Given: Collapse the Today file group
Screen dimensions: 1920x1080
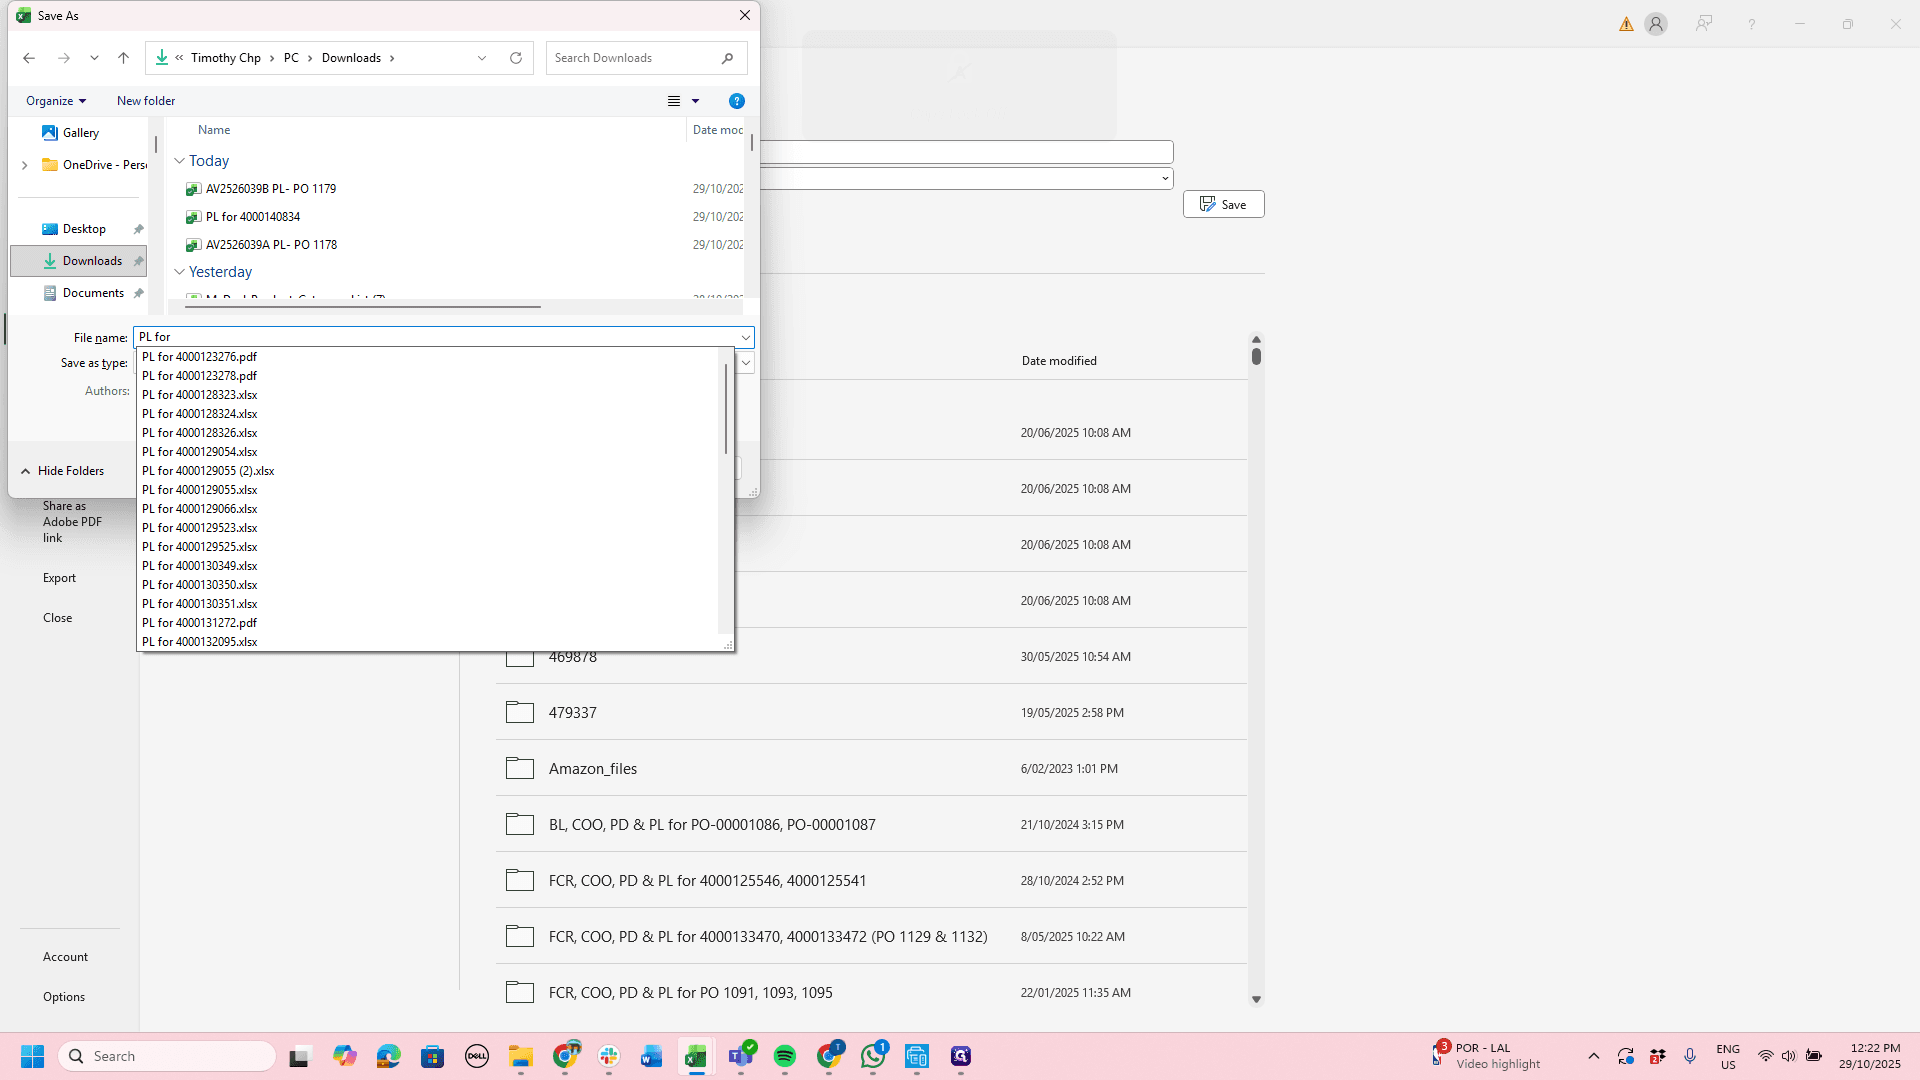Looking at the screenshot, I should click(x=180, y=161).
